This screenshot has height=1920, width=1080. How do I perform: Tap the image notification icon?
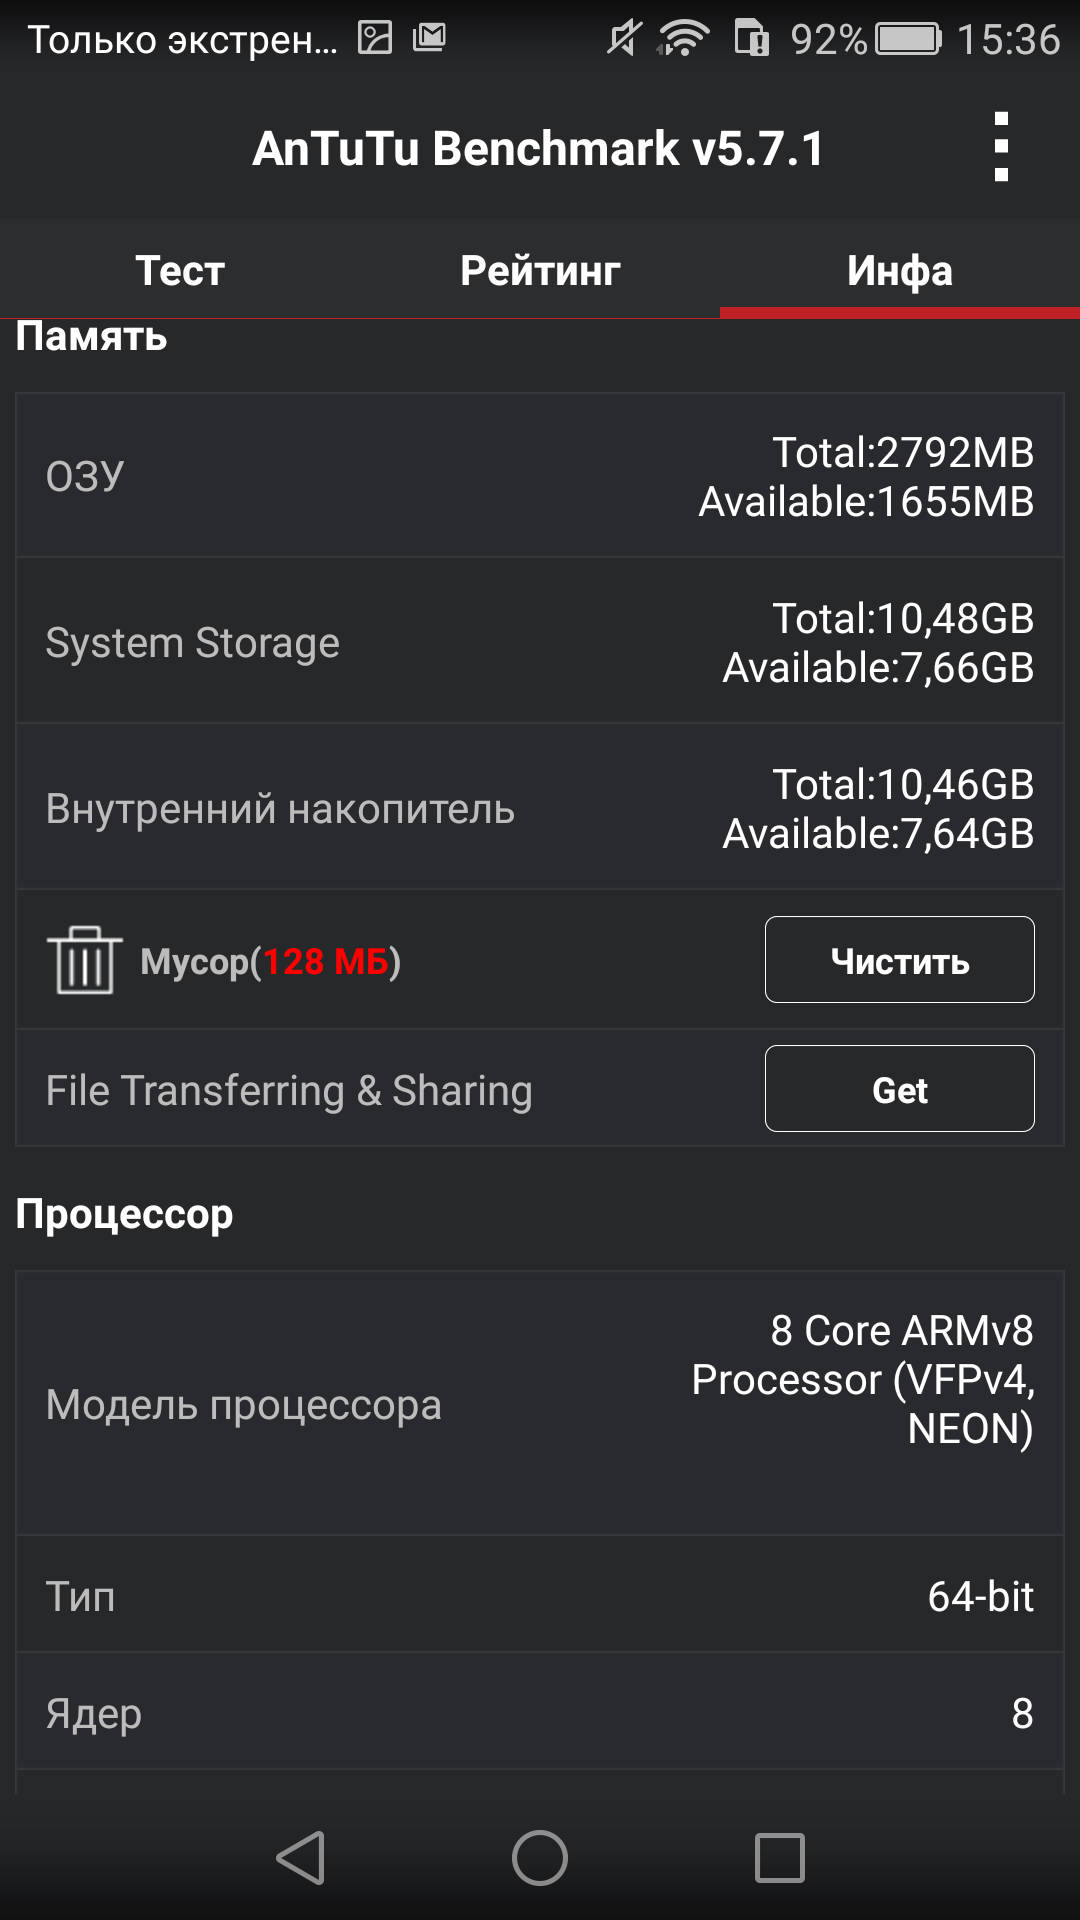(375, 38)
